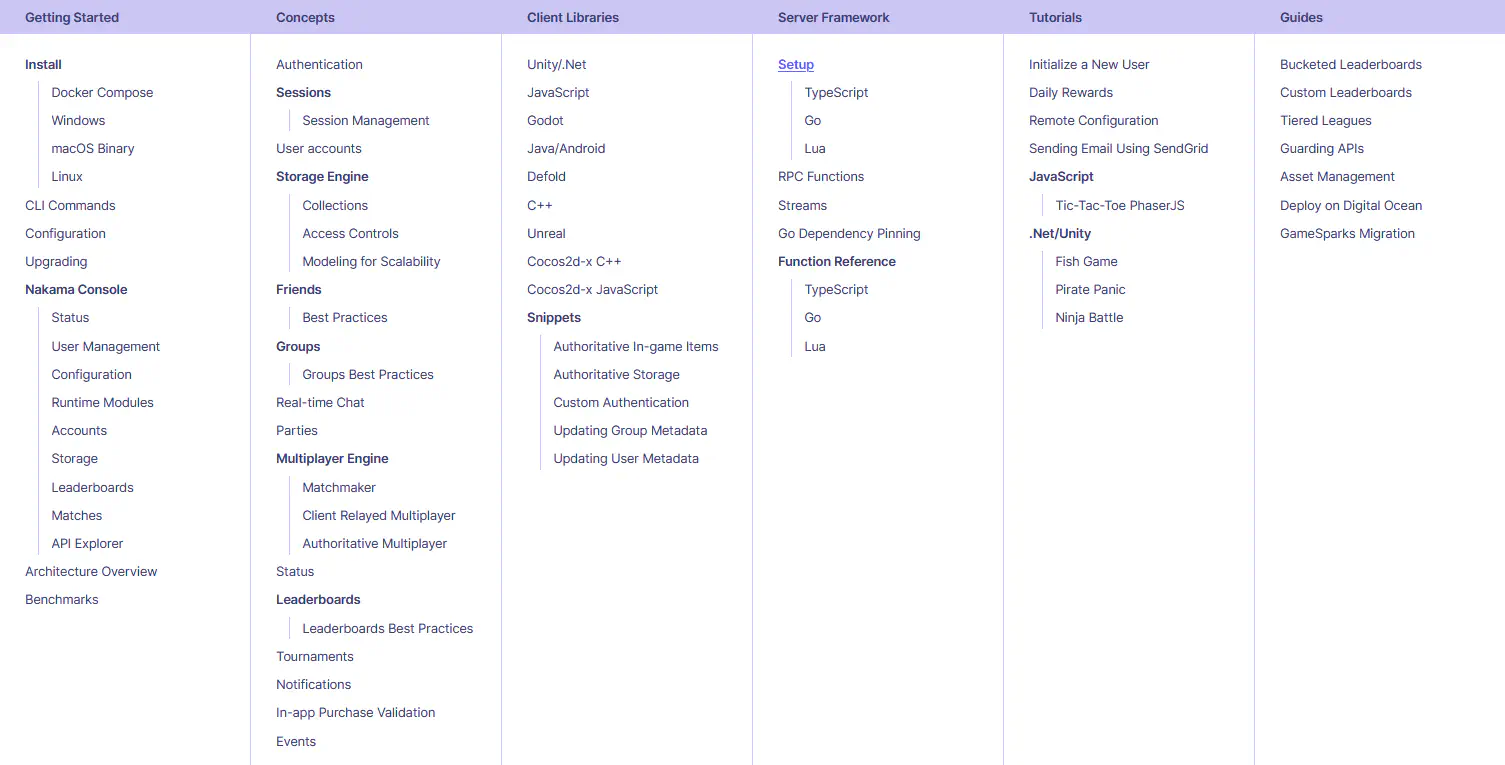Open Updating Group Metadata snippet
Image resolution: width=1505 pixels, height=765 pixels.
coord(630,430)
